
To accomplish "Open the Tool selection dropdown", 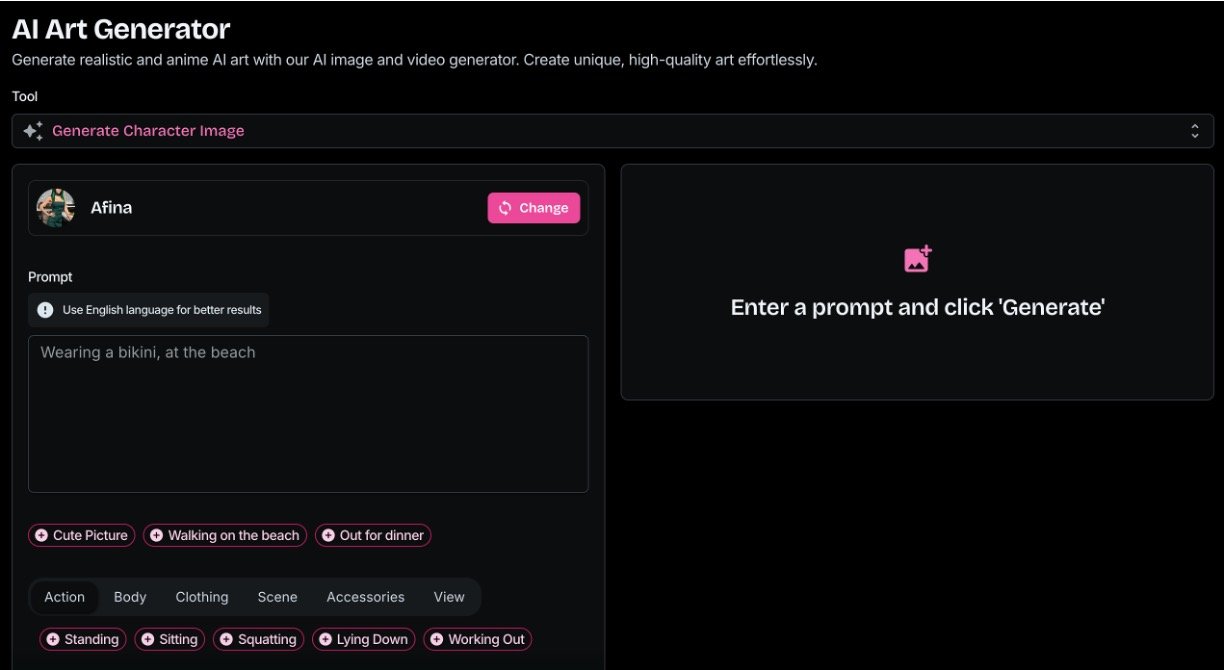I will click(x=612, y=131).
